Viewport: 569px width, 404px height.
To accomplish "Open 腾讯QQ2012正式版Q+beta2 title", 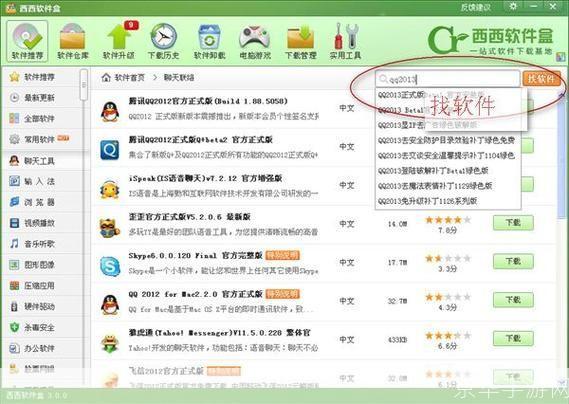I will pos(200,140).
